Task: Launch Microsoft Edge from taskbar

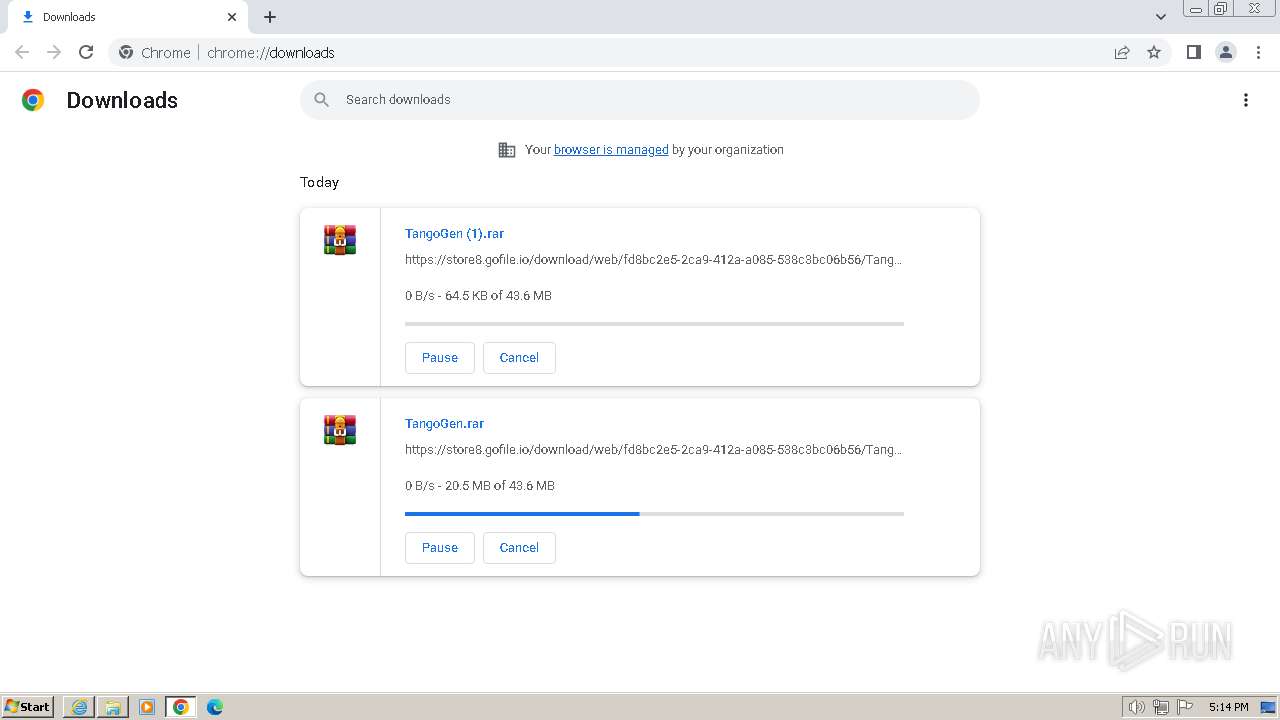Action: [215, 707]
